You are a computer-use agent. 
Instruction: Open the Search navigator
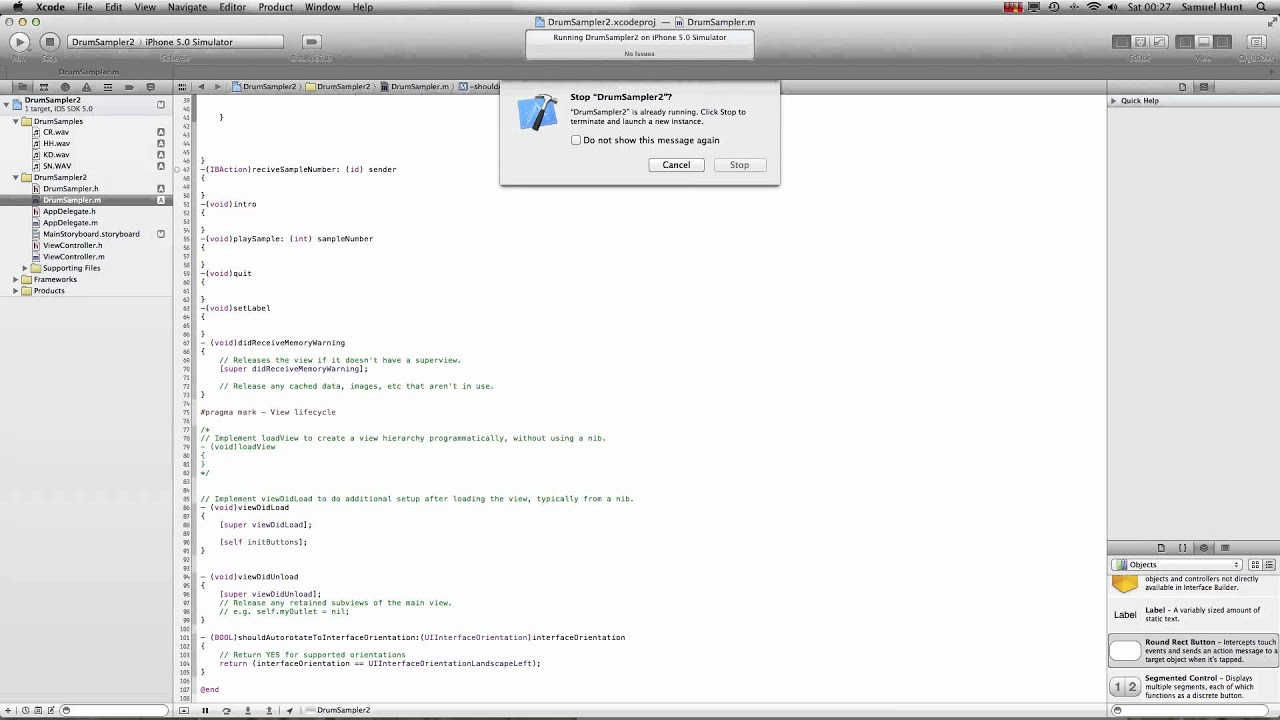[x=65, y=87]
